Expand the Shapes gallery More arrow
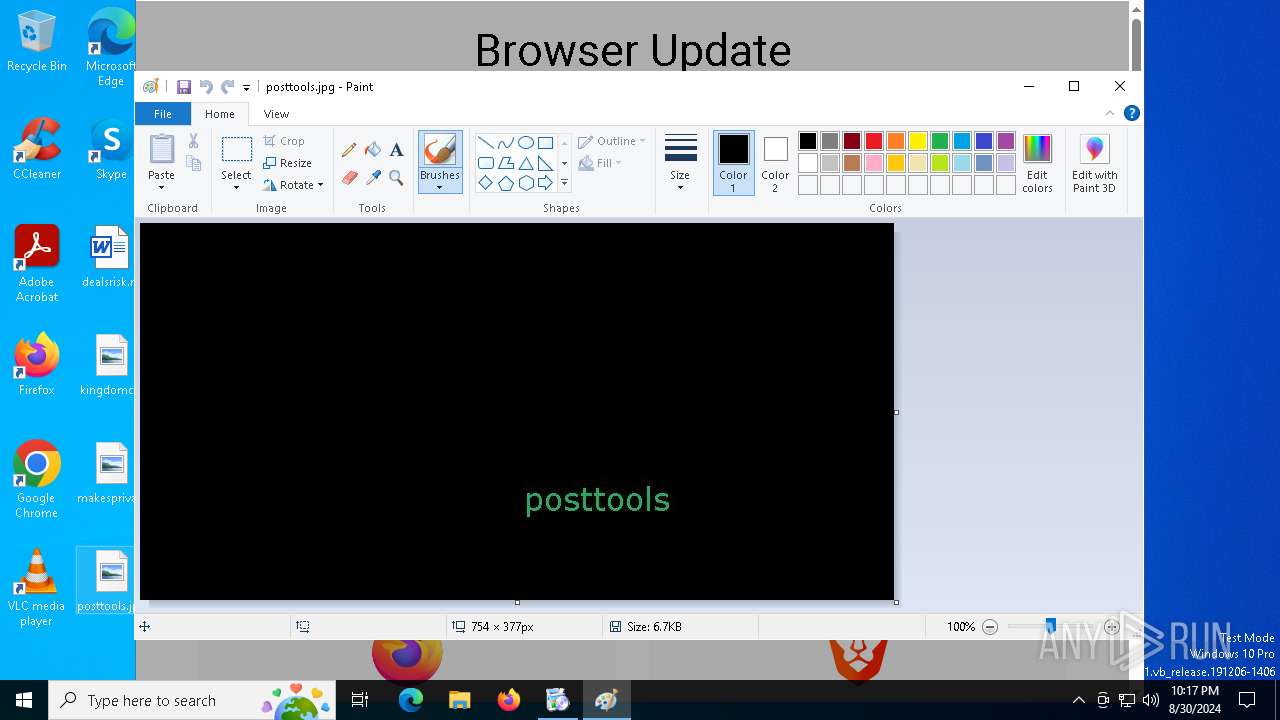 (564, 183)
